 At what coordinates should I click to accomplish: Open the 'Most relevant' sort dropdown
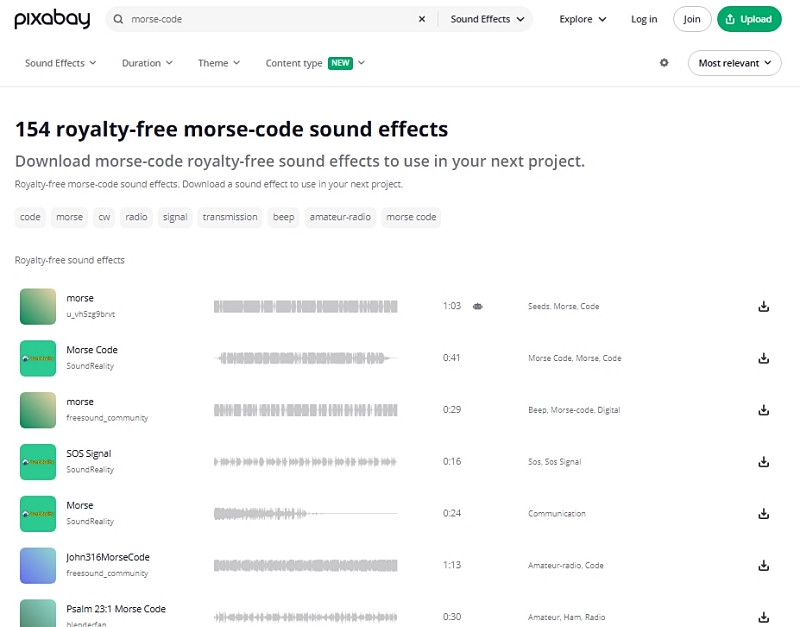point(734,63)
